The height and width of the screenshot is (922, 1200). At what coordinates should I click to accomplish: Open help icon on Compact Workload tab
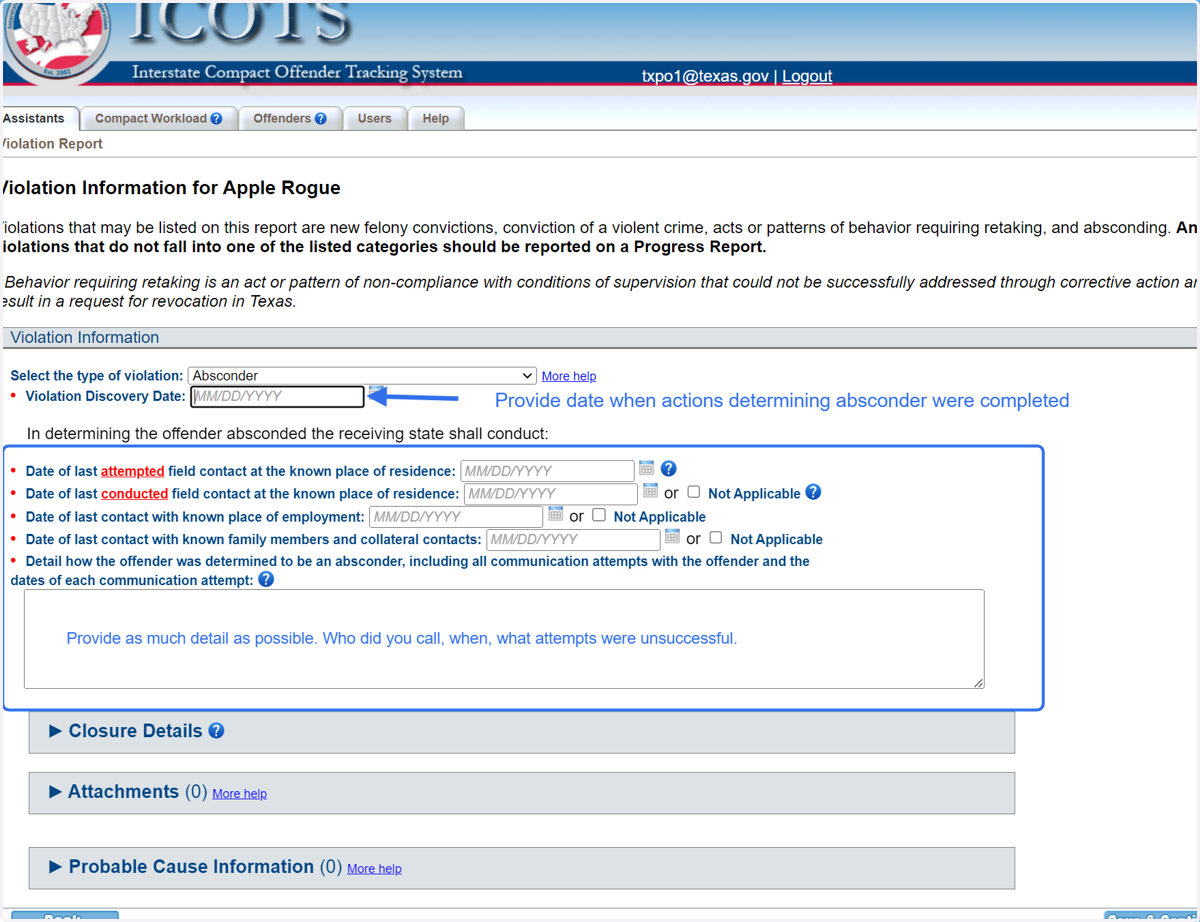(216, 119)
